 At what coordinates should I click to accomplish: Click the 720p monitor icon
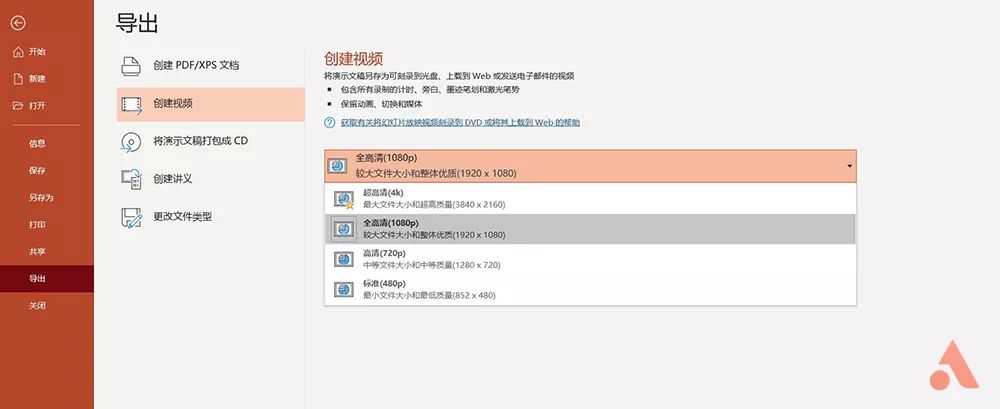click(344, 259)
